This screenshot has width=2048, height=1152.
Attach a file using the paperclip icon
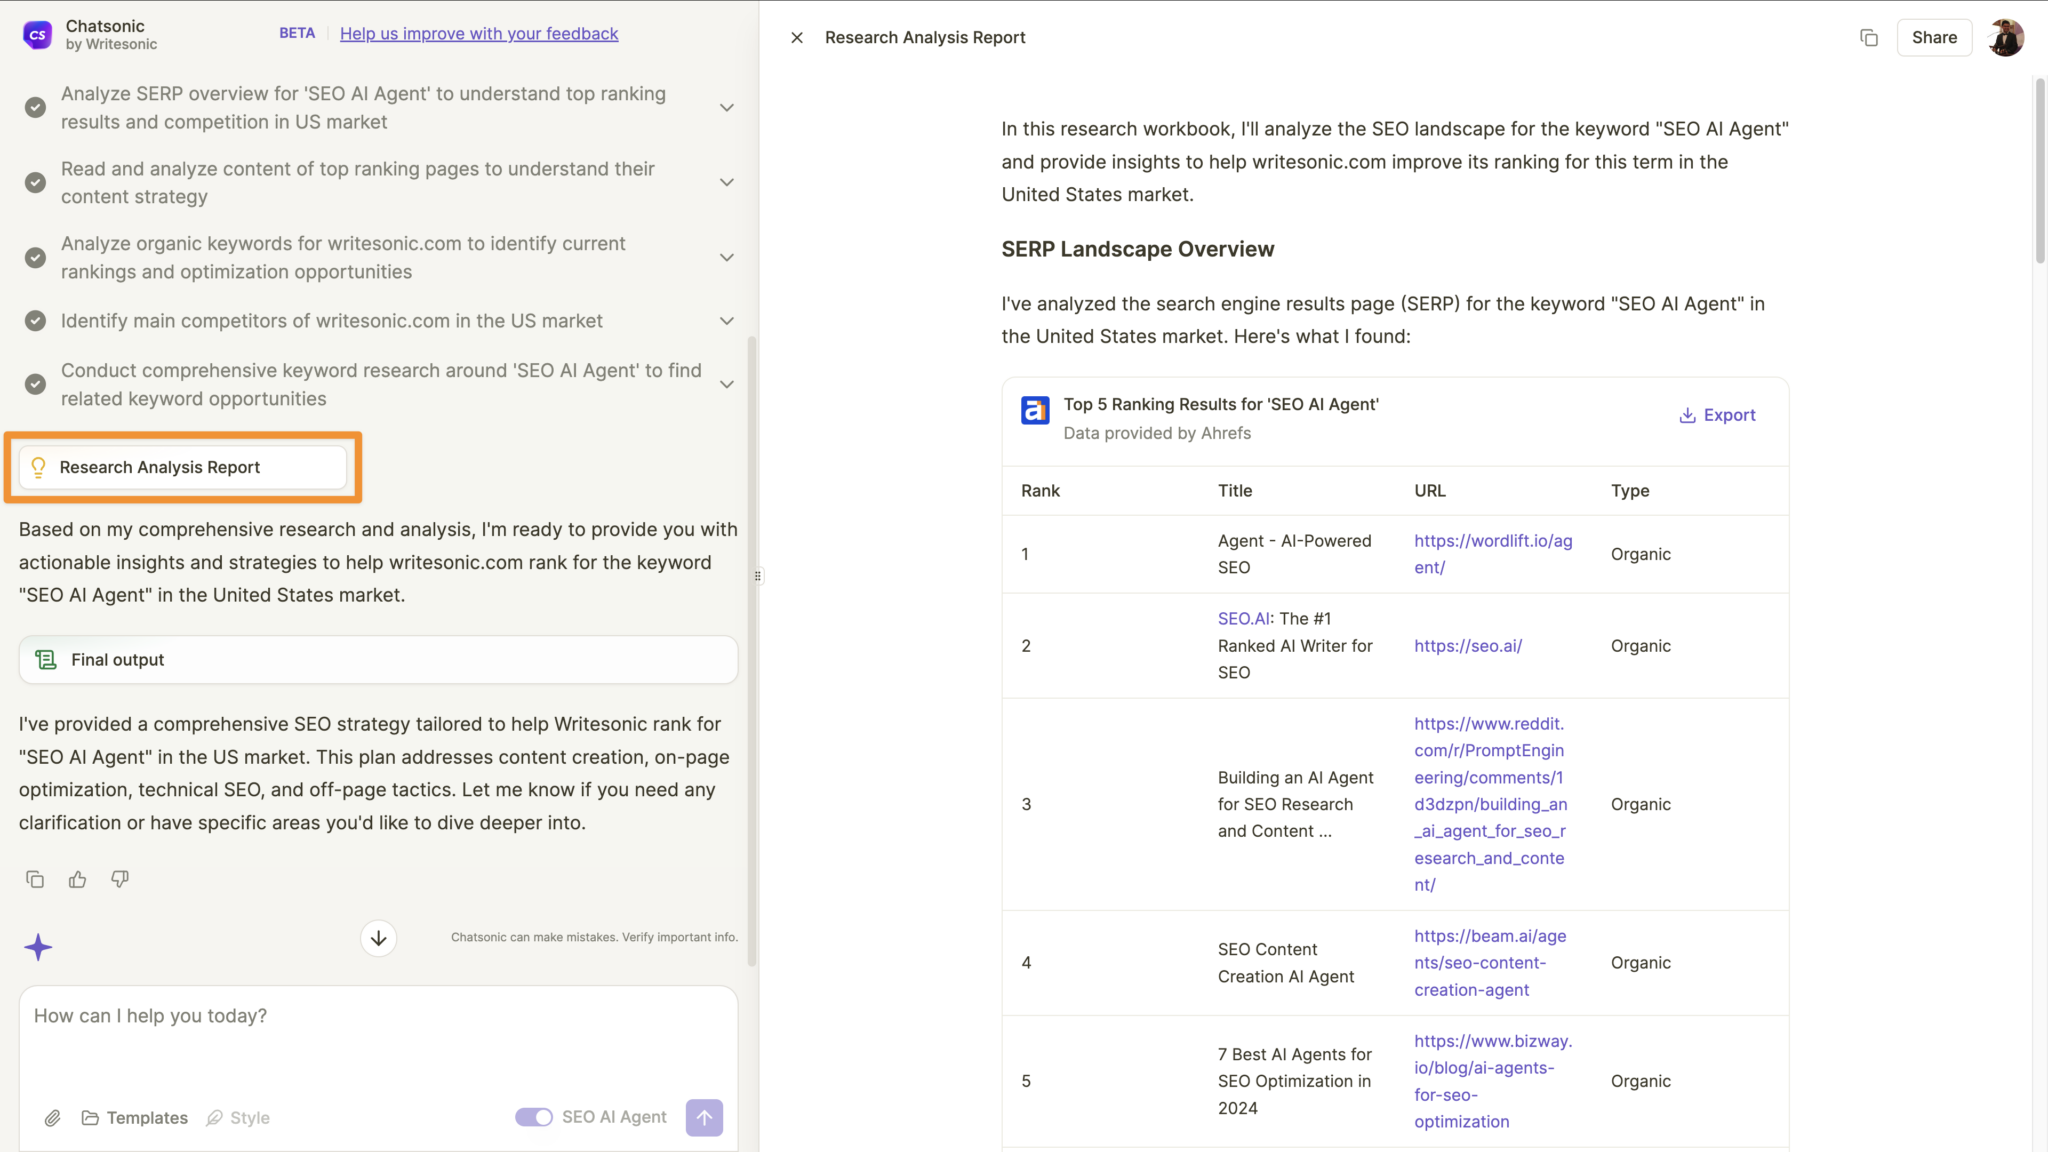coord(53,1117)
